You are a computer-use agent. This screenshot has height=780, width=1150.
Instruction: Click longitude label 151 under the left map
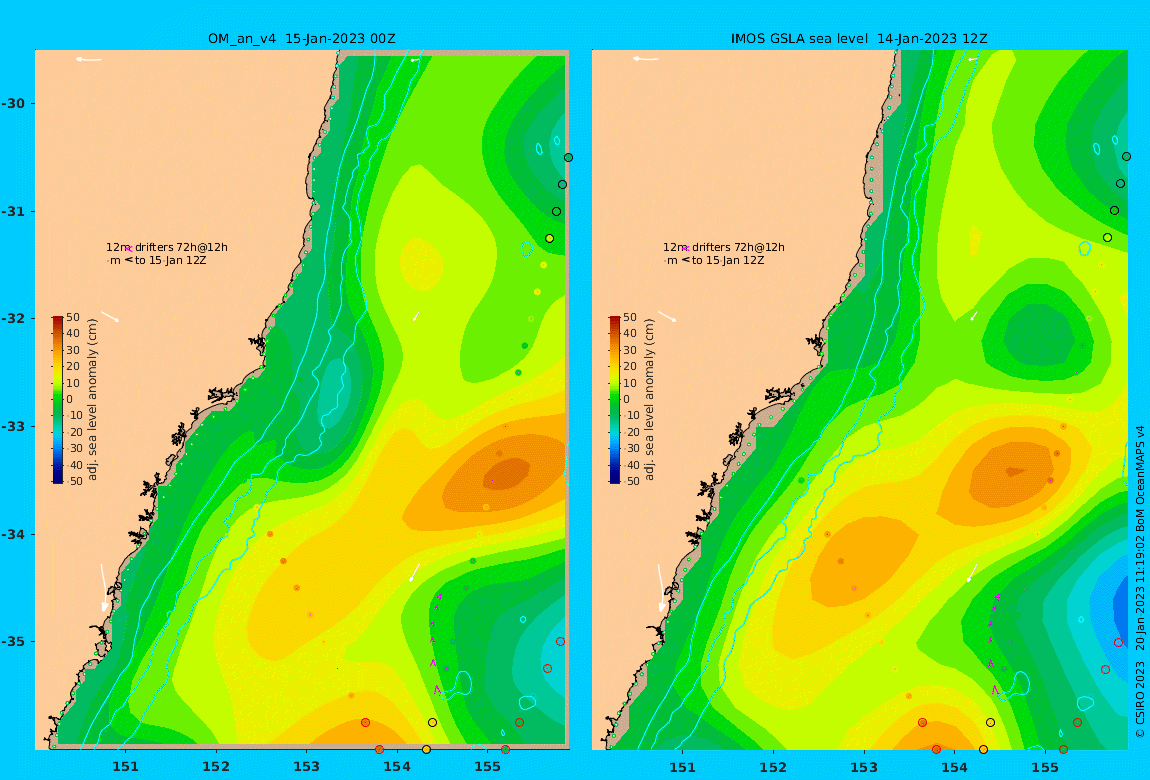pyautogui.click(x=125, y=767)
